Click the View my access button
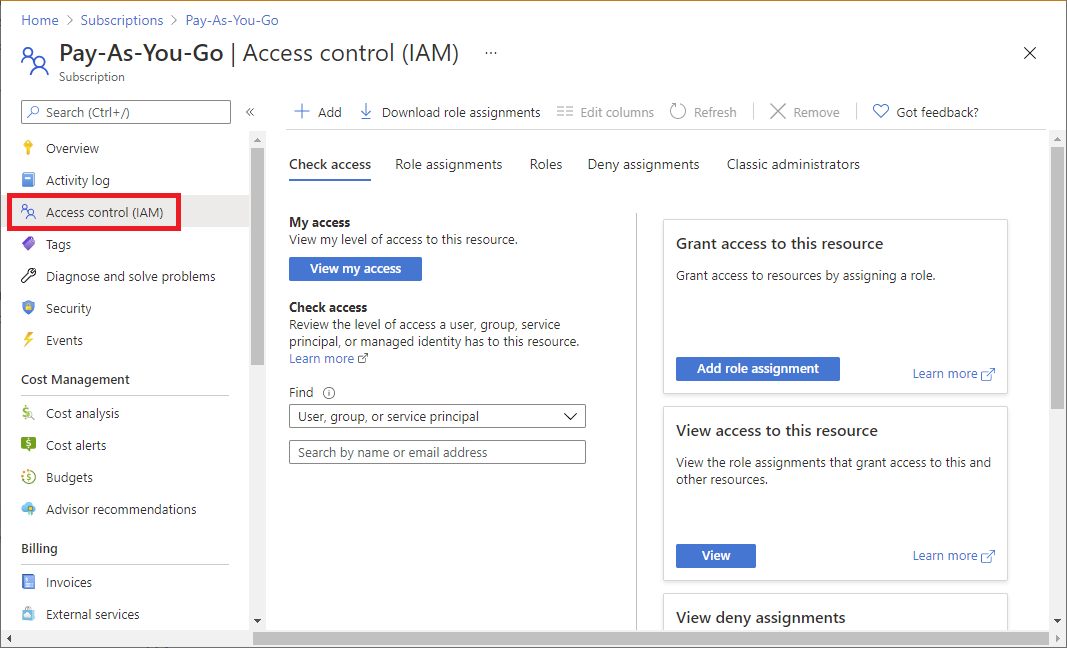This screenshot has height=648, width=1067. [x=355, y=268]
